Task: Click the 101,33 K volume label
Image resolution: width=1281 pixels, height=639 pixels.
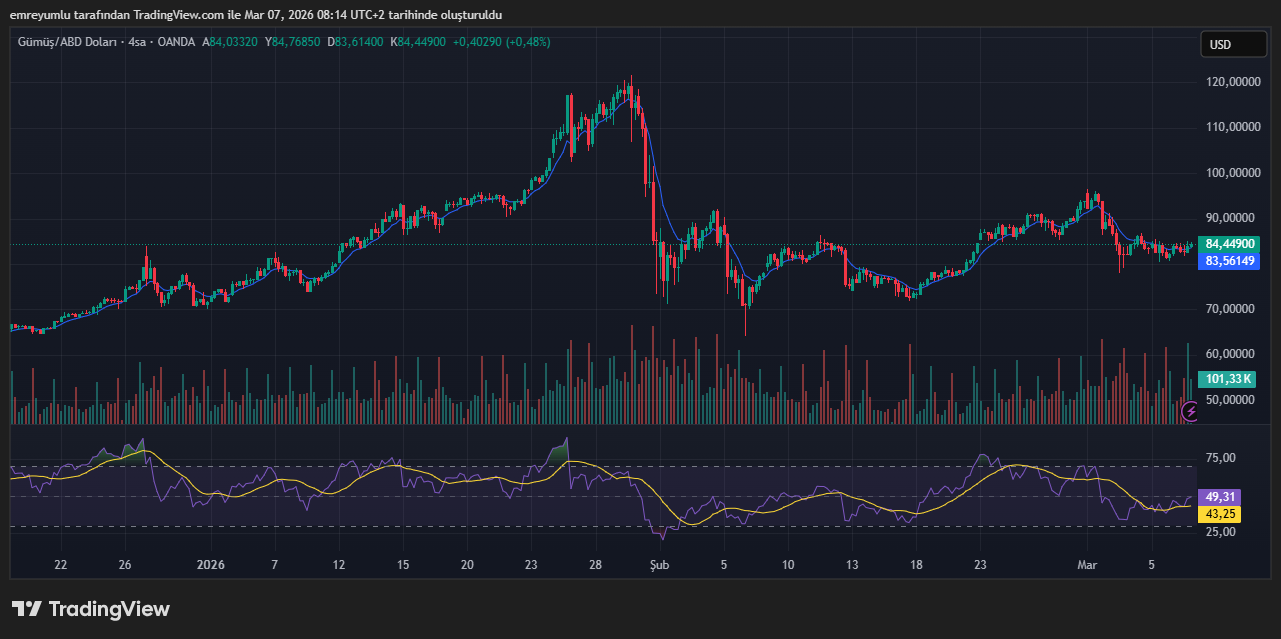Action: [x=1229, y=379]
